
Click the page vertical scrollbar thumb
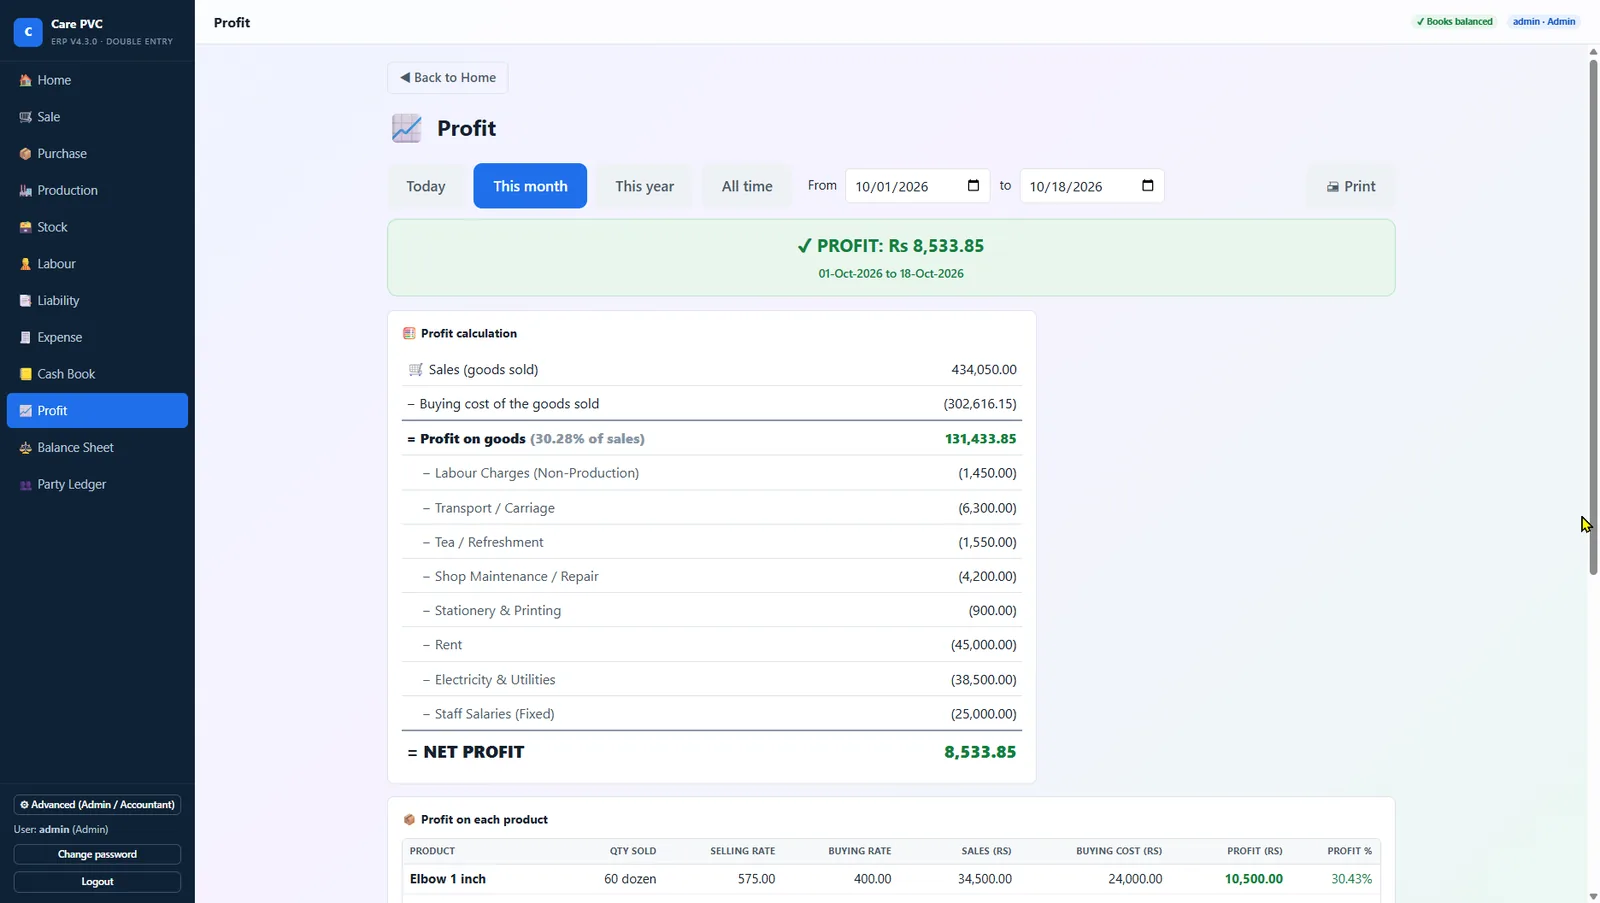[x=1593, y=317]
